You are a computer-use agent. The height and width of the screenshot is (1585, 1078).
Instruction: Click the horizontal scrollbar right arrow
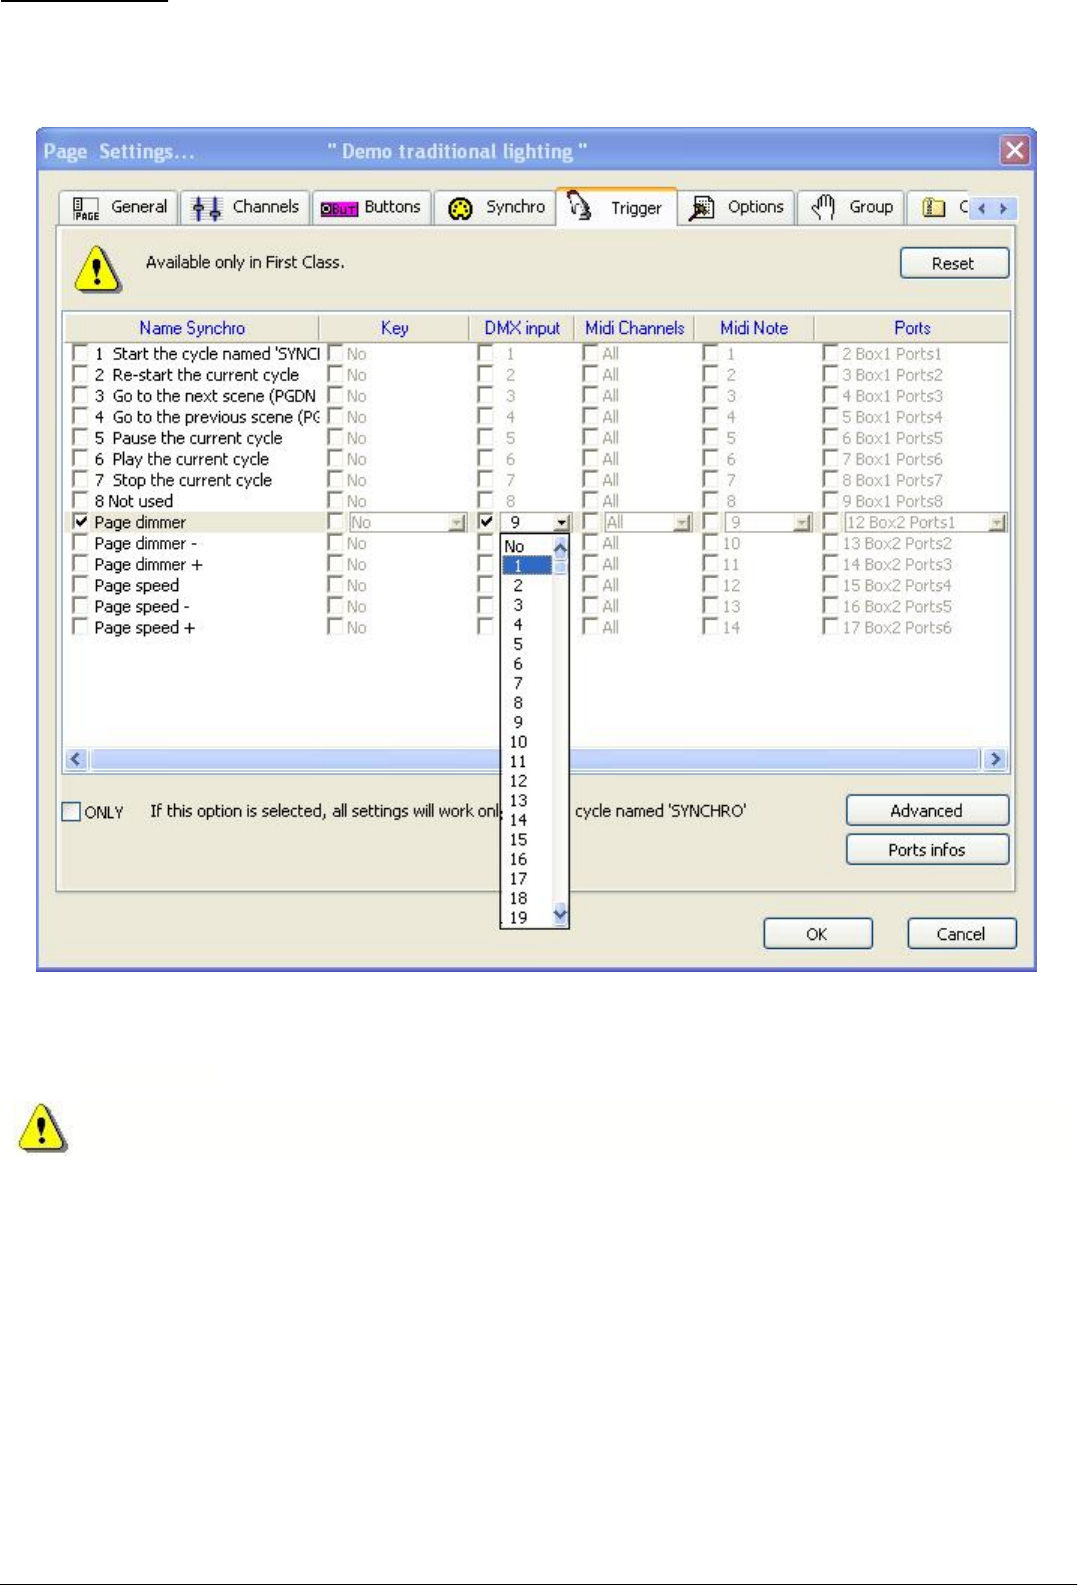pyautogui.click(x=995, y=759)
